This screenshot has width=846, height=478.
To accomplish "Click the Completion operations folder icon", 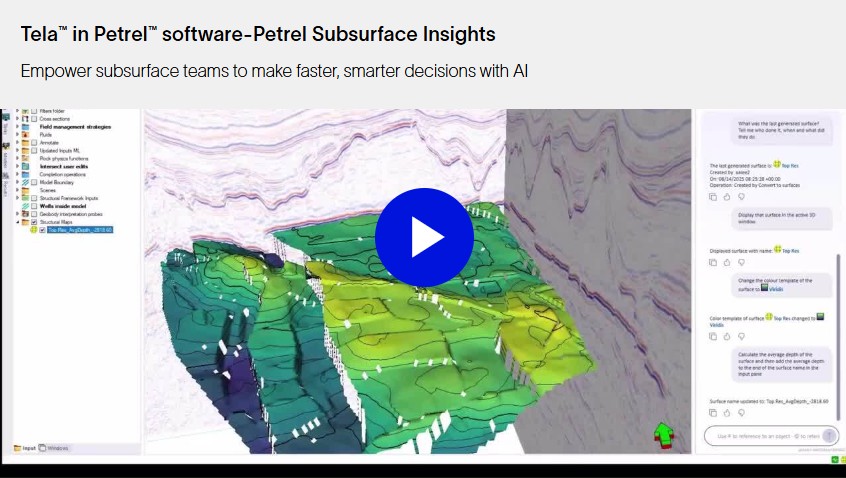I will (25, 174).
